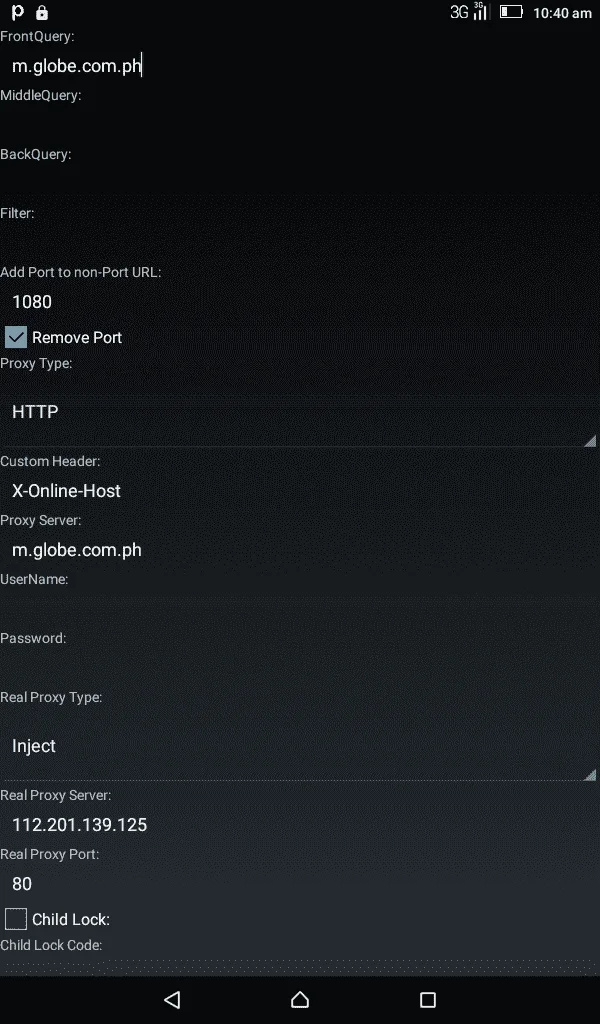Tap the empty Password input field
The image size is (600, 1024).
tap(300, 667)
